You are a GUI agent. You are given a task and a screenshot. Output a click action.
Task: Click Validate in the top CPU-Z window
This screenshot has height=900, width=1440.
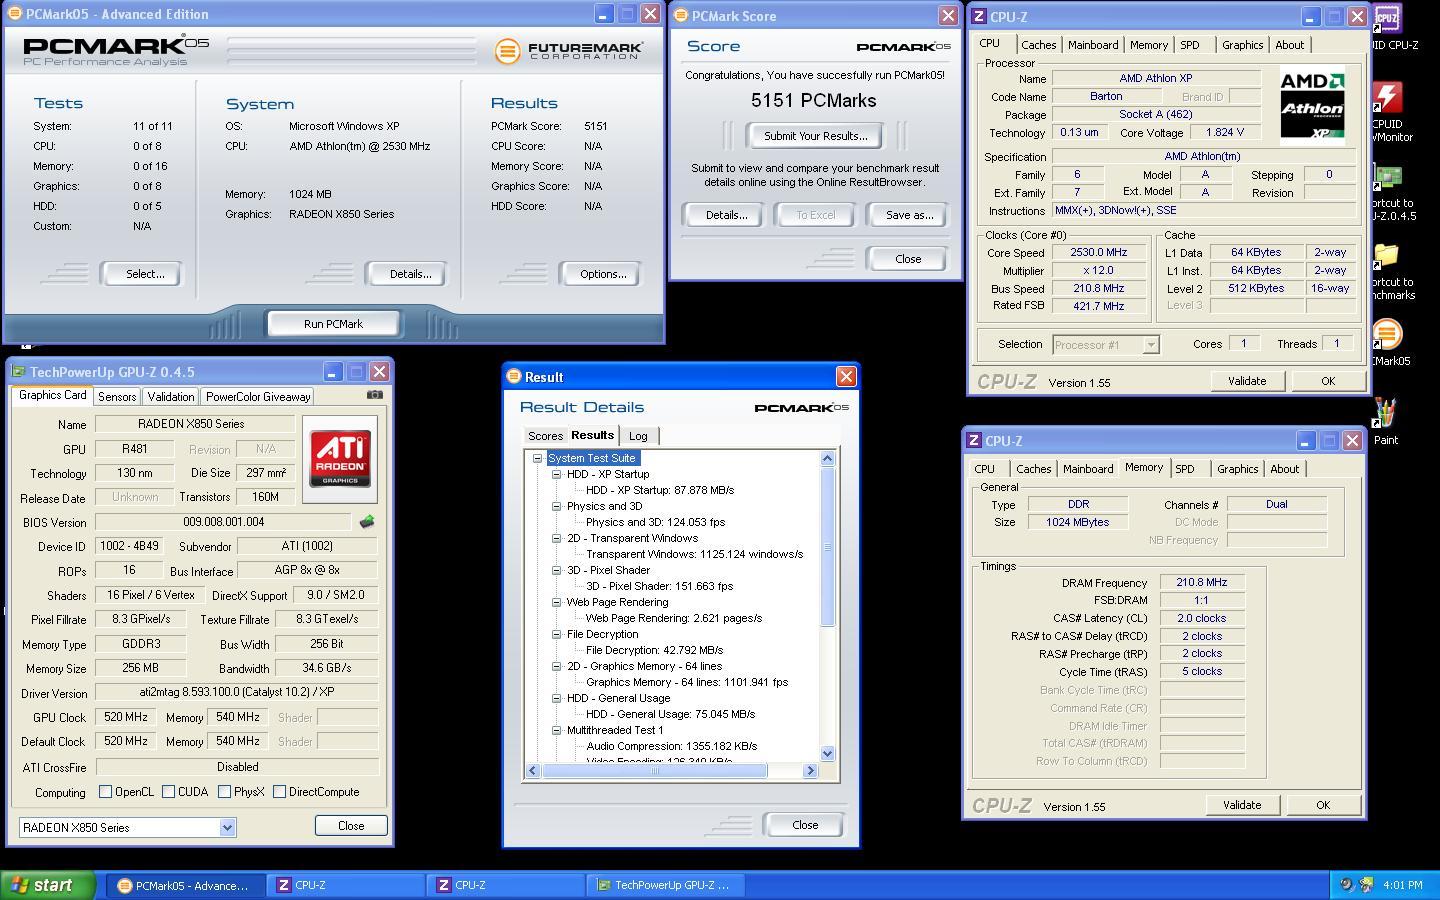(x=1246, y=381)
